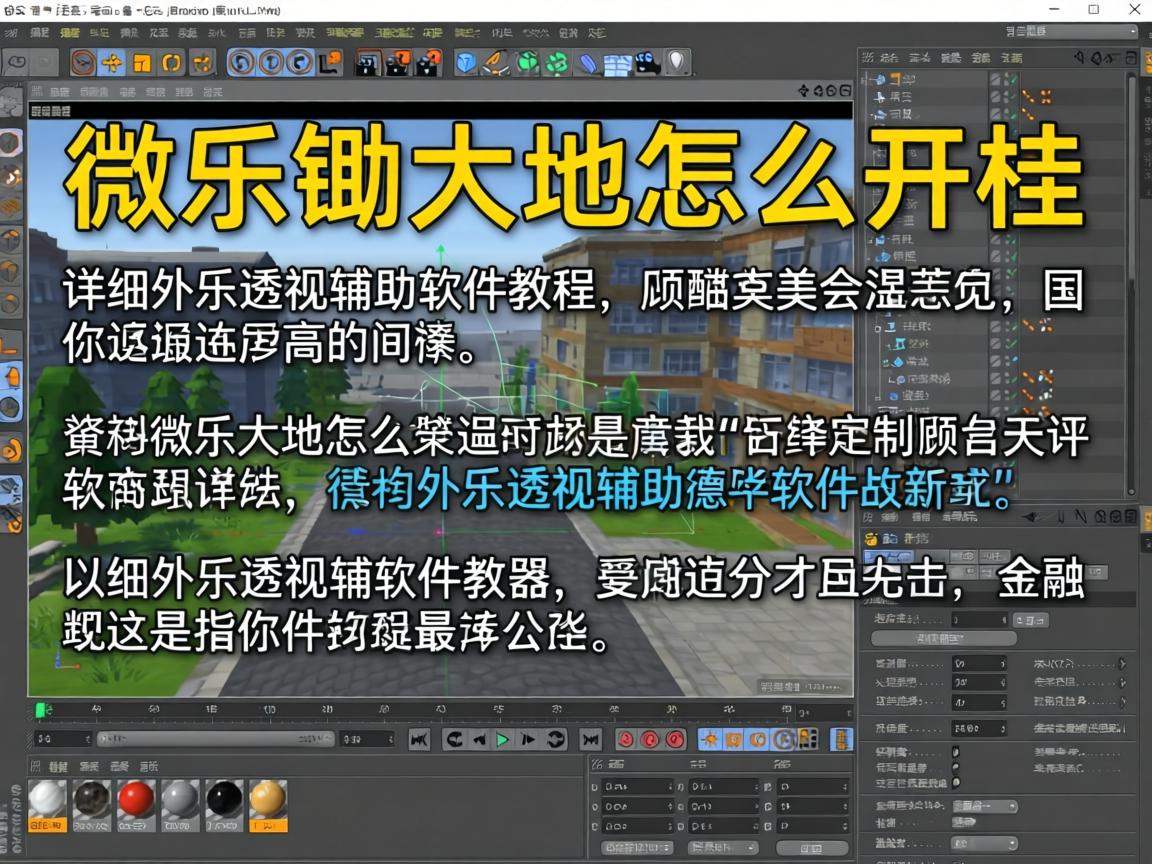Click the Go to End playback button
The image size is (1152, 864).
coord(590,739)
